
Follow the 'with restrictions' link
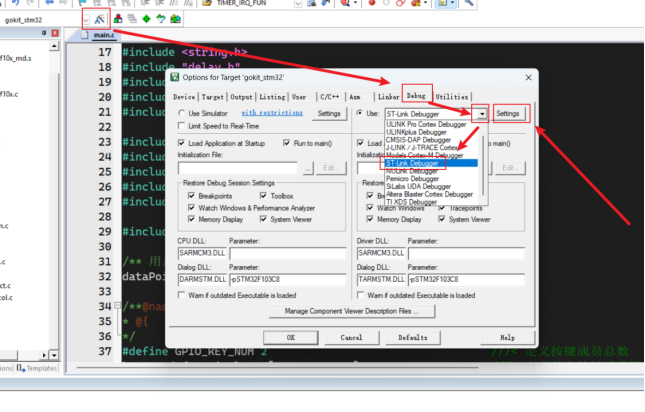click(272, 113)
